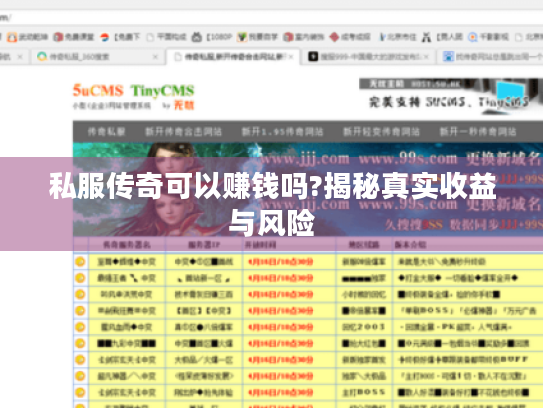Click the browser address bar
Image resolution: width=543 pixels, height=408 pixels.
click(272, 17)
